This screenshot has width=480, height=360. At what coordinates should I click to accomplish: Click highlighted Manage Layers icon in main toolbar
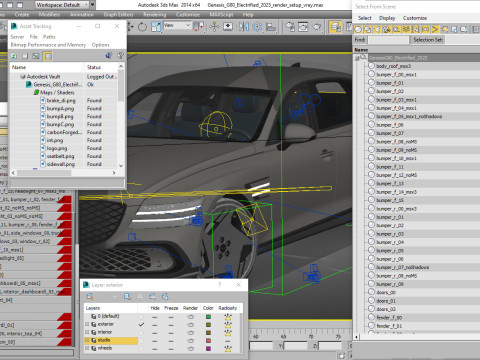tap(335, 27)
